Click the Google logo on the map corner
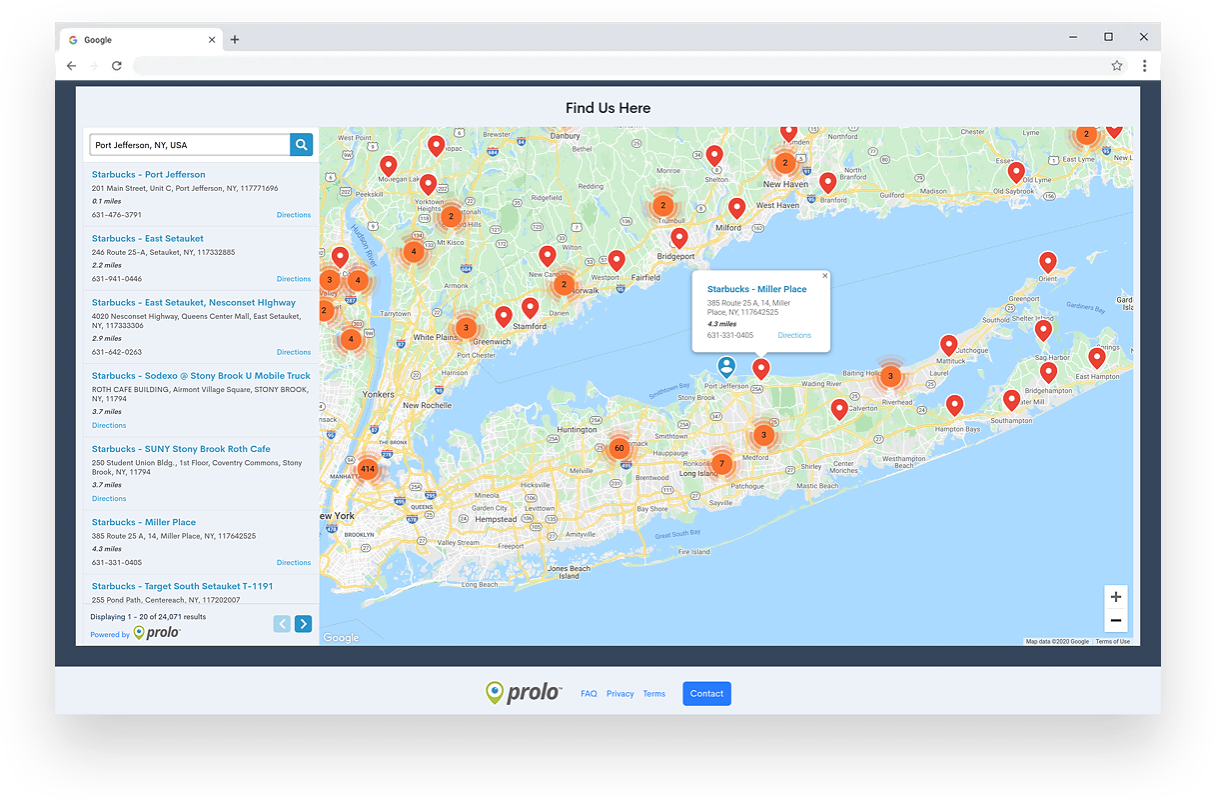 pos(340,637)
